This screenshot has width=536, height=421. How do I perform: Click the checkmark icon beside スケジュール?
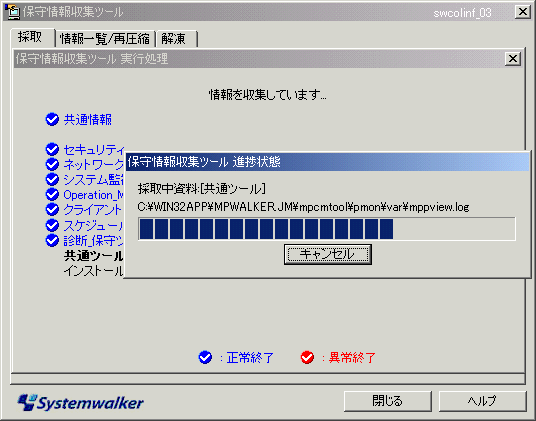pyautogui.click(x=52, y=225)
